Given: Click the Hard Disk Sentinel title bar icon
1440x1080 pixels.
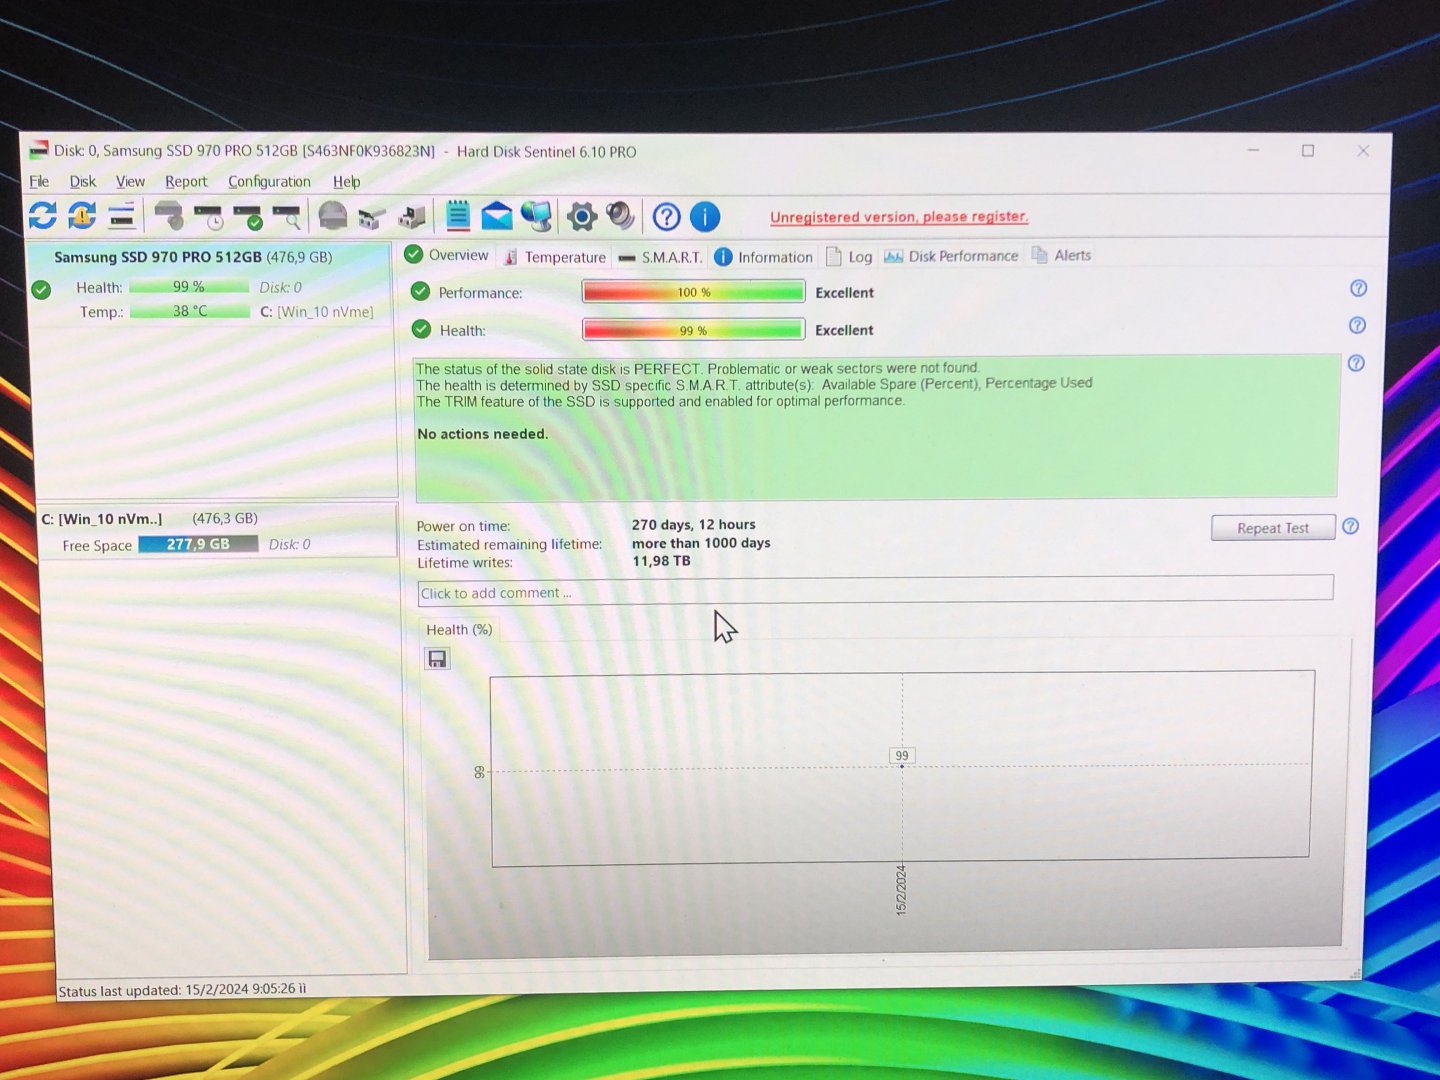Looking at the screenshot, I should (39, 150).
